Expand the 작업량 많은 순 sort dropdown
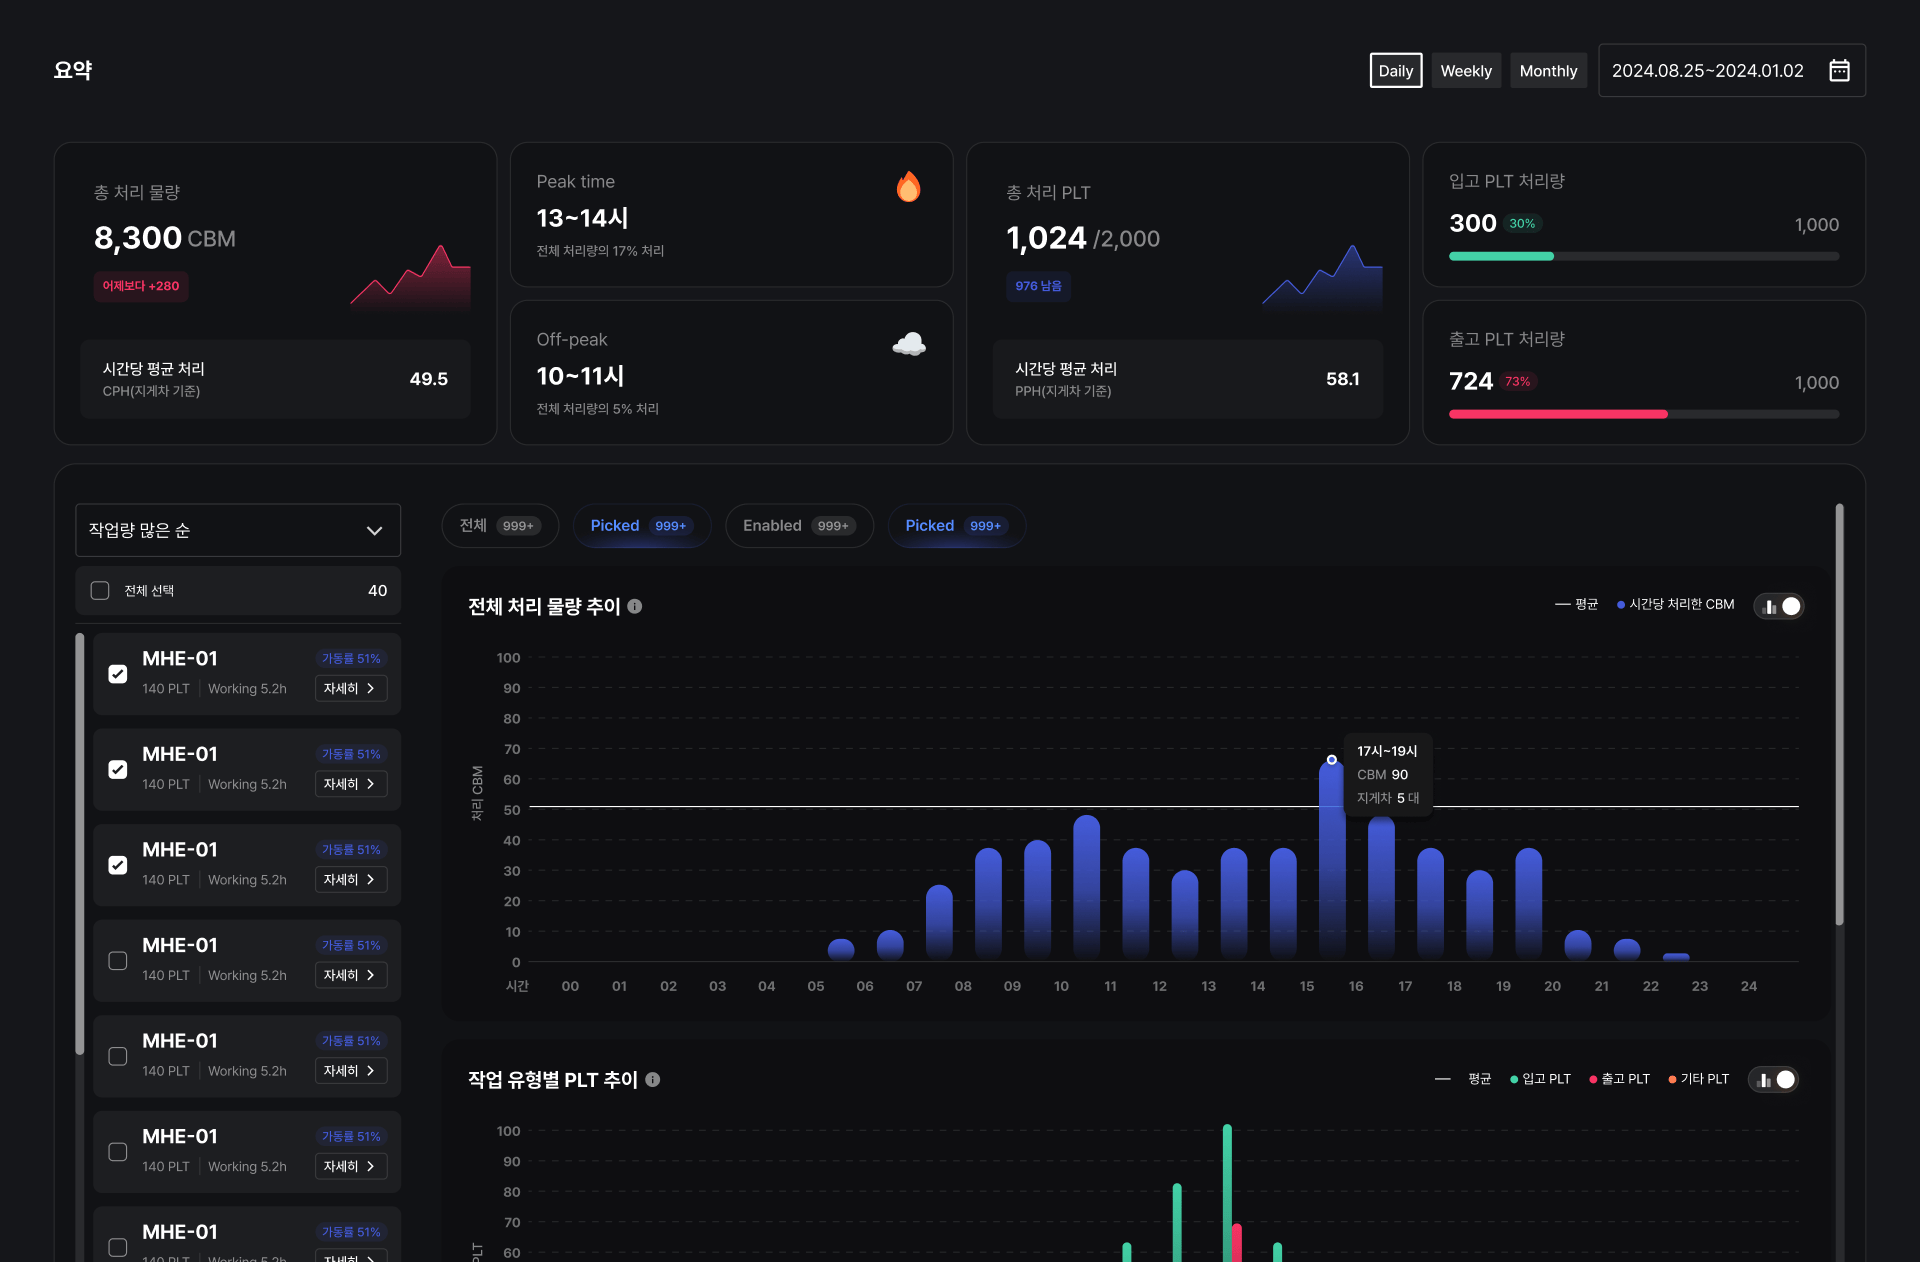 (x=238, y=530)
